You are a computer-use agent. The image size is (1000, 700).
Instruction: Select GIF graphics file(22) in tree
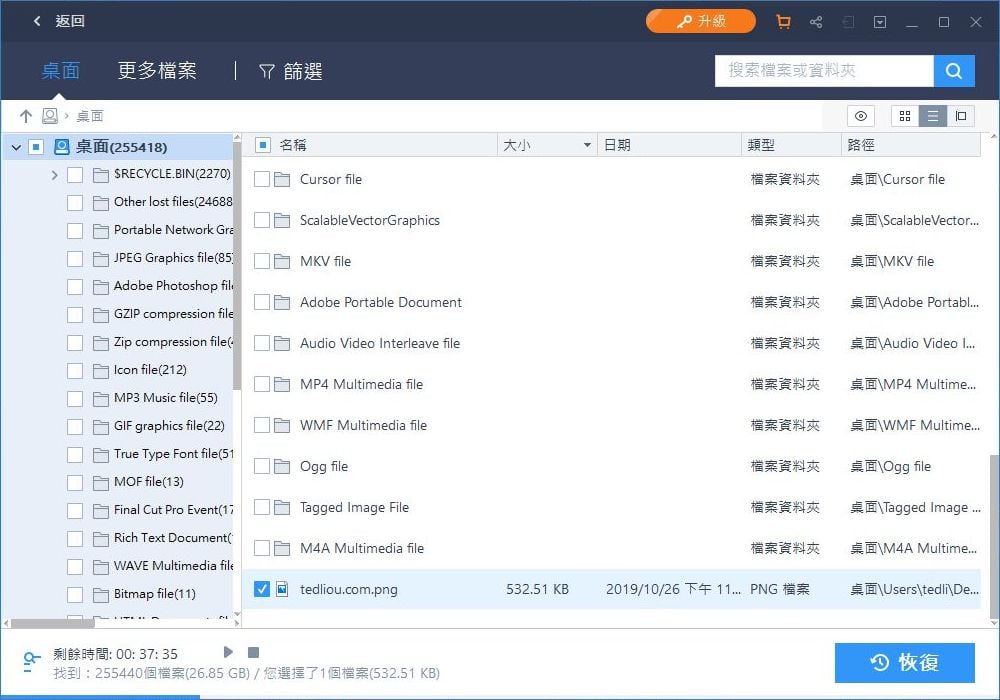[x=169, y=427]
